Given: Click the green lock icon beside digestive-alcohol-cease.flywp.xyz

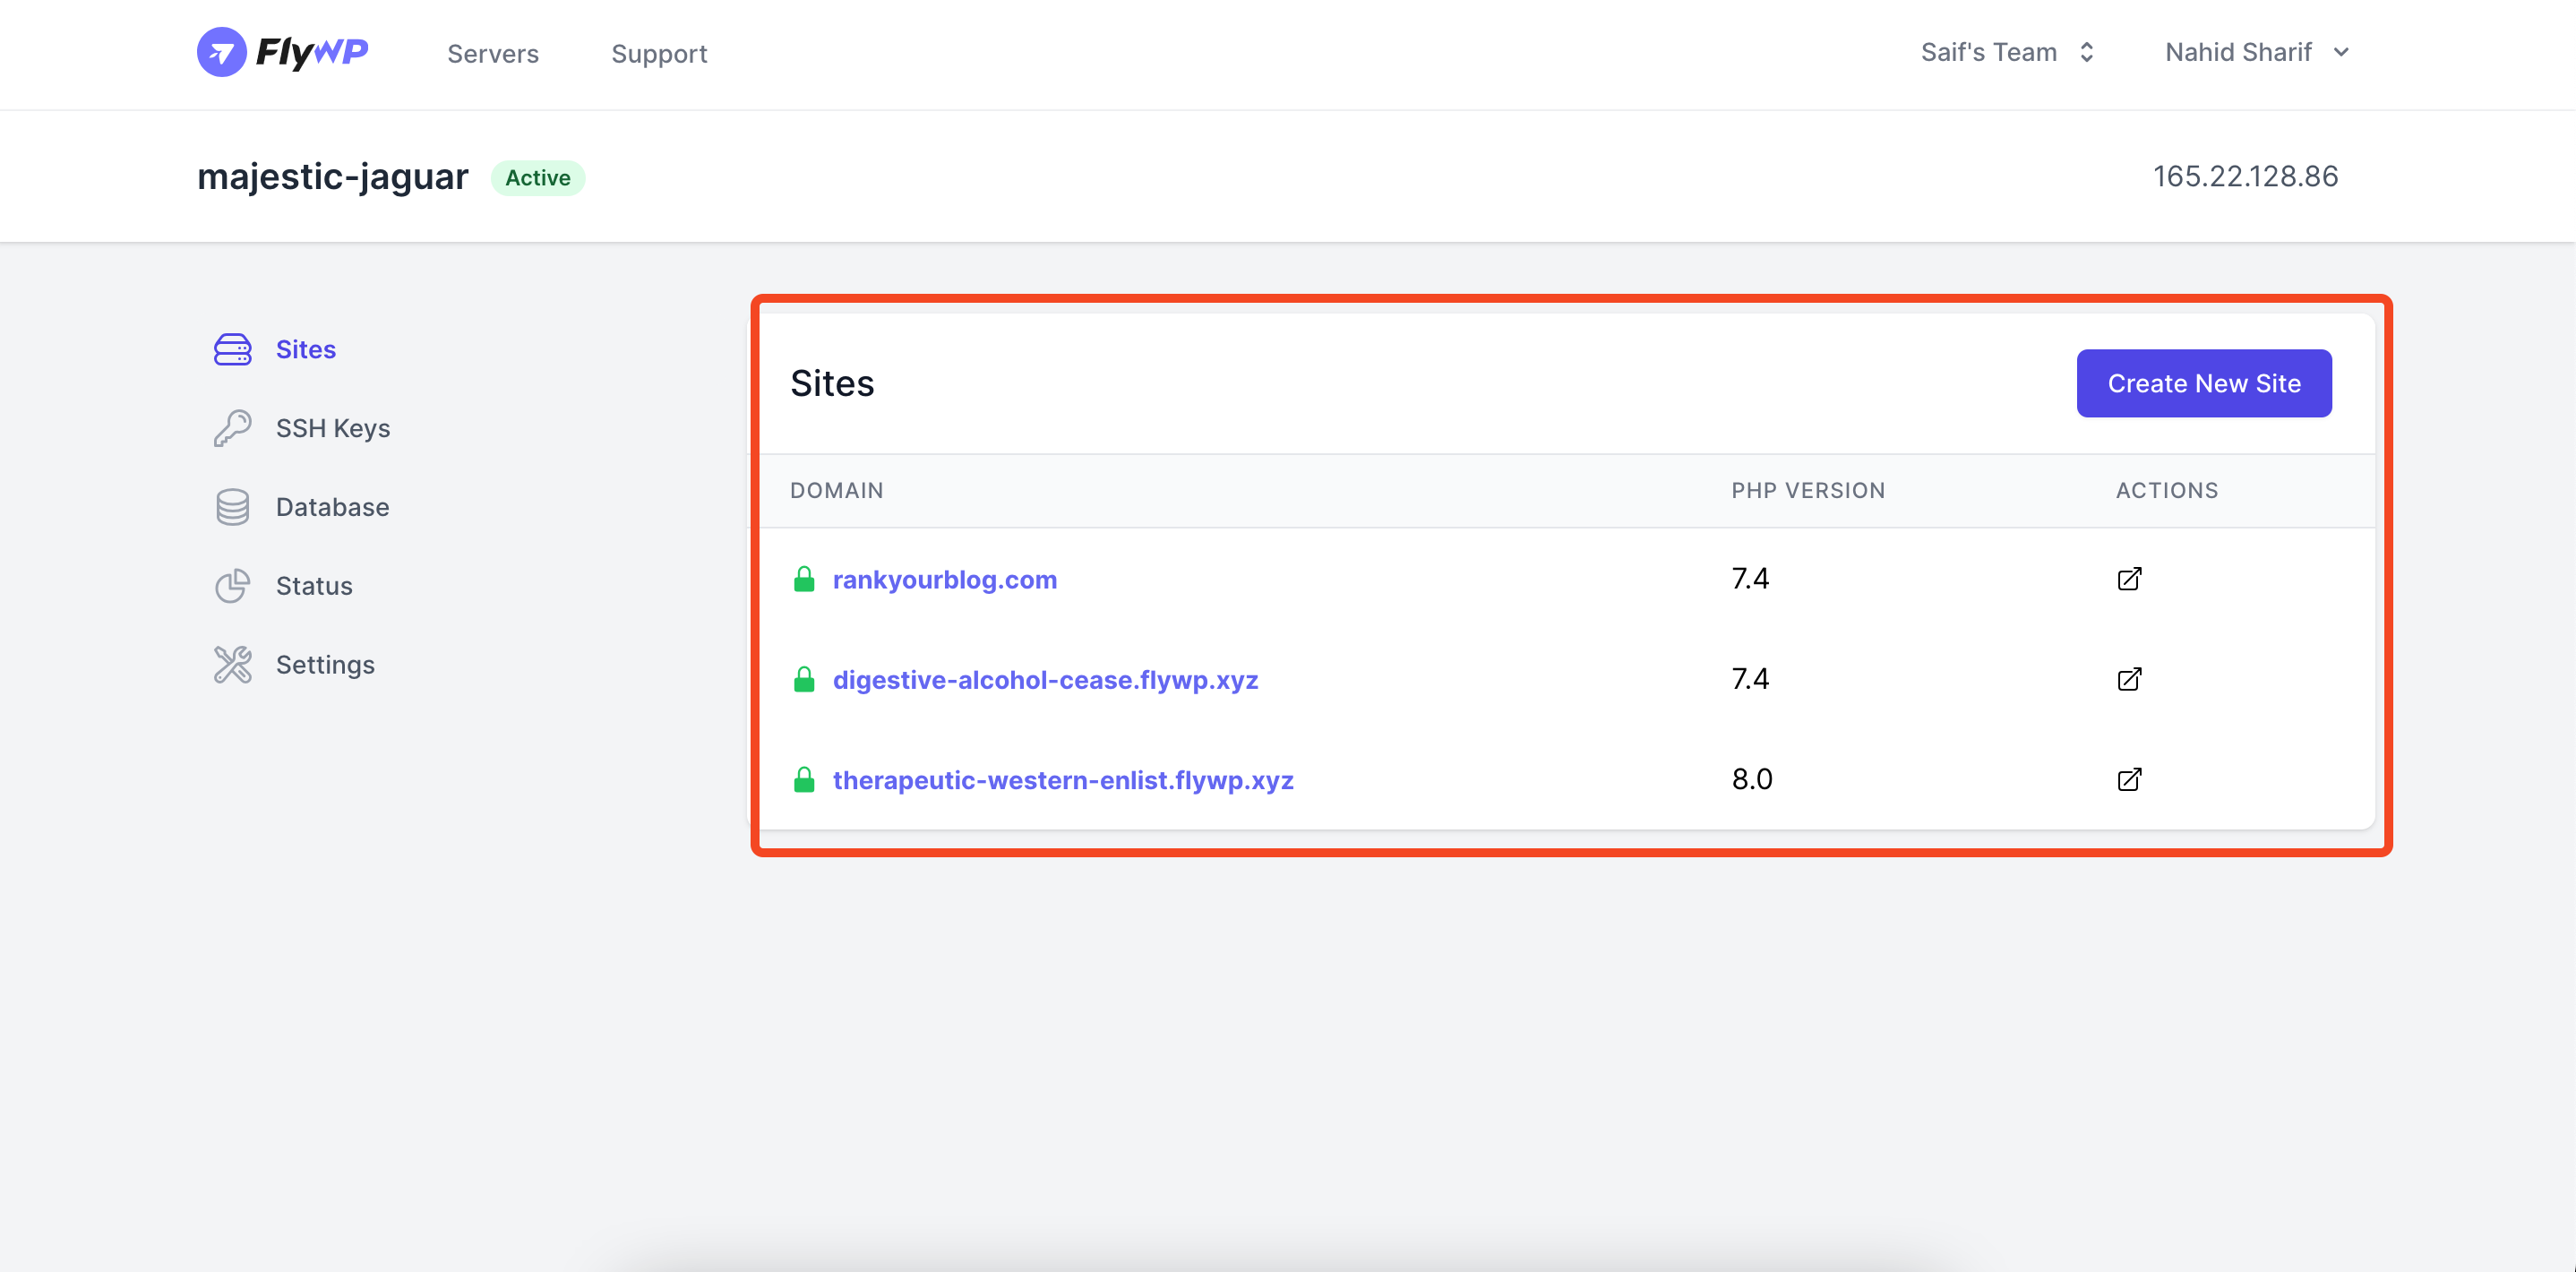Looking at the screenshot, I should 804,679.
